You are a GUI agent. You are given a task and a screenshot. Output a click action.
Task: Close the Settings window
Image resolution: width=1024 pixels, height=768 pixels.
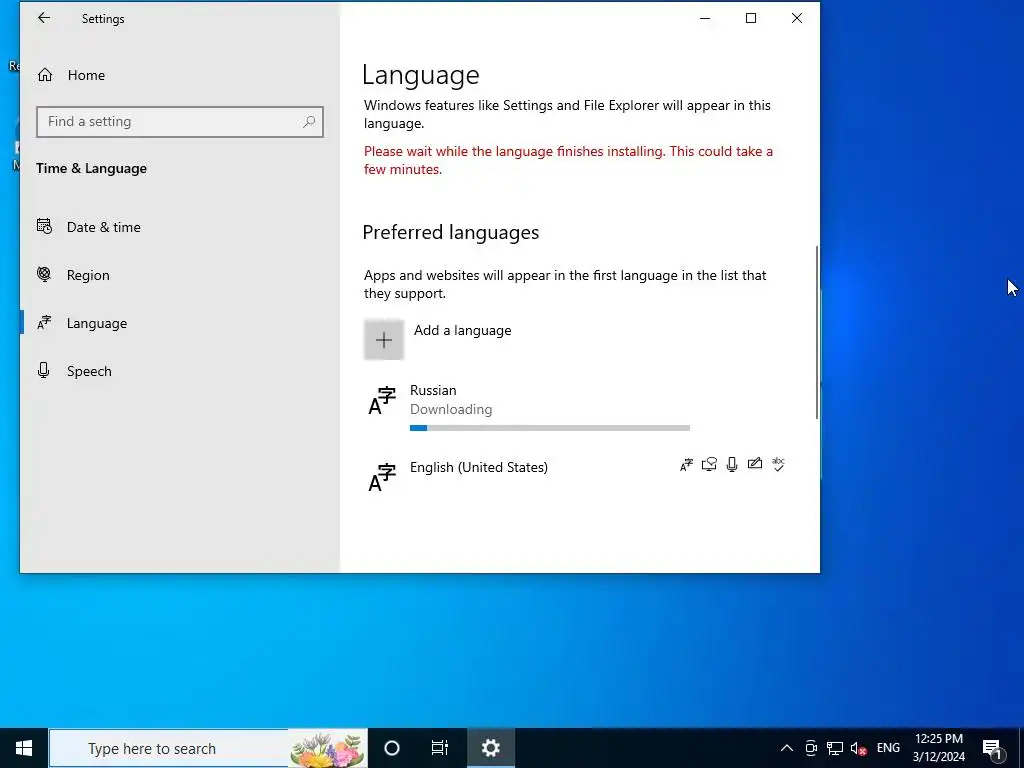click(x=797, y=18)
